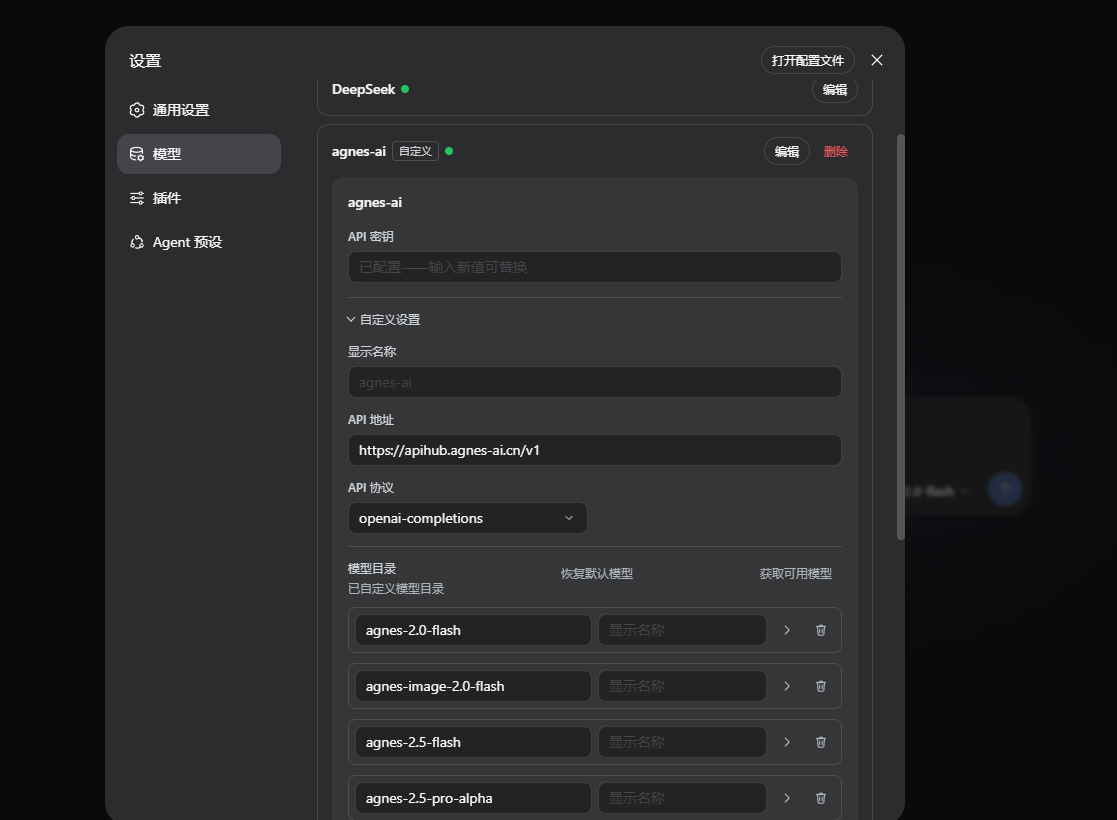Click the 已自定义模型目录 subtitle text
Viewport: 1117px width, 820px height.
point(396,588)
